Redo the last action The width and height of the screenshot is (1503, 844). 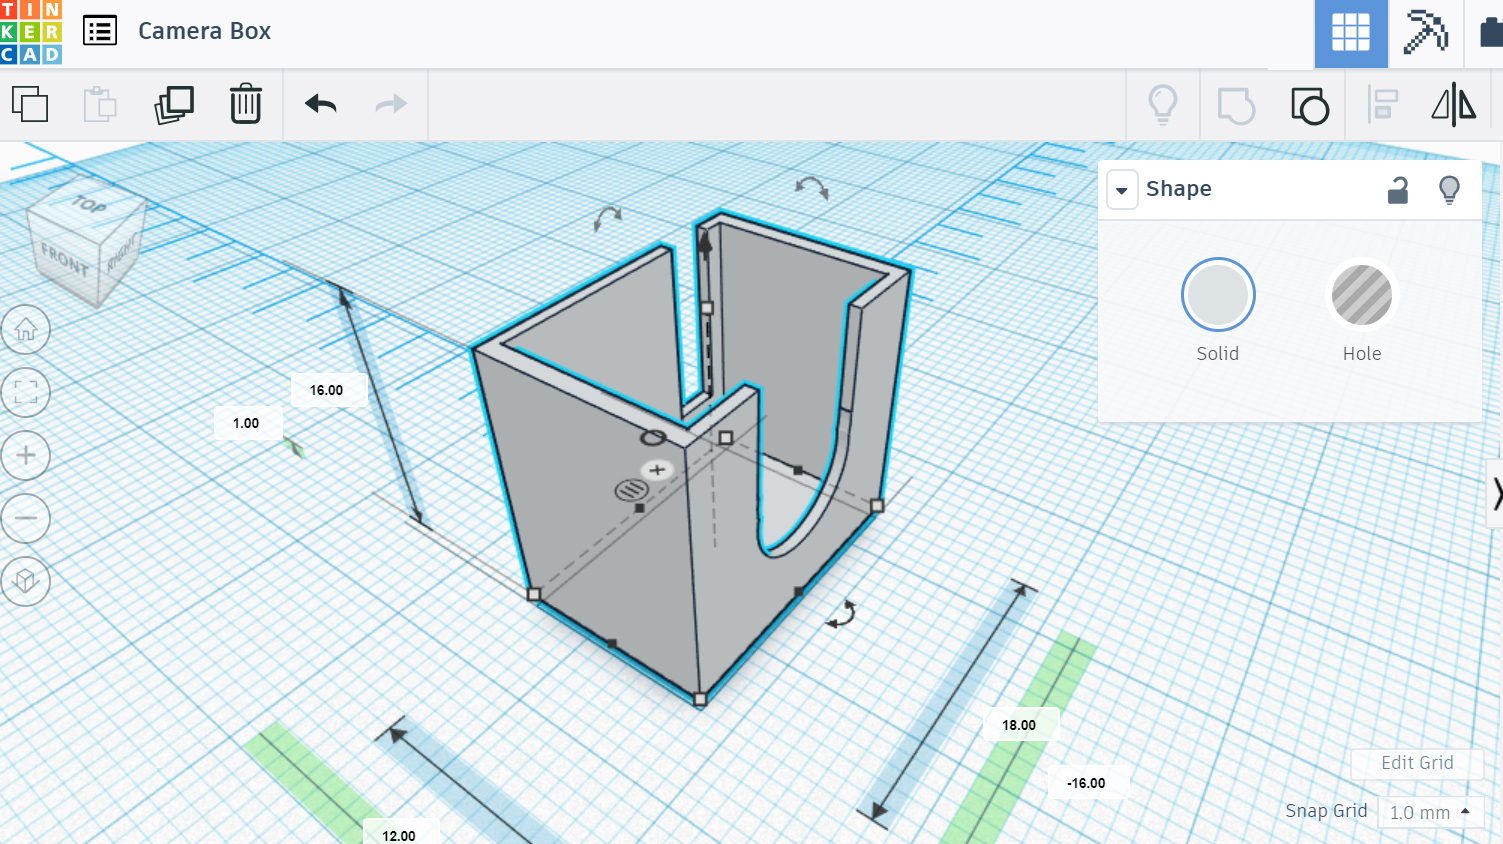(391, 104)
